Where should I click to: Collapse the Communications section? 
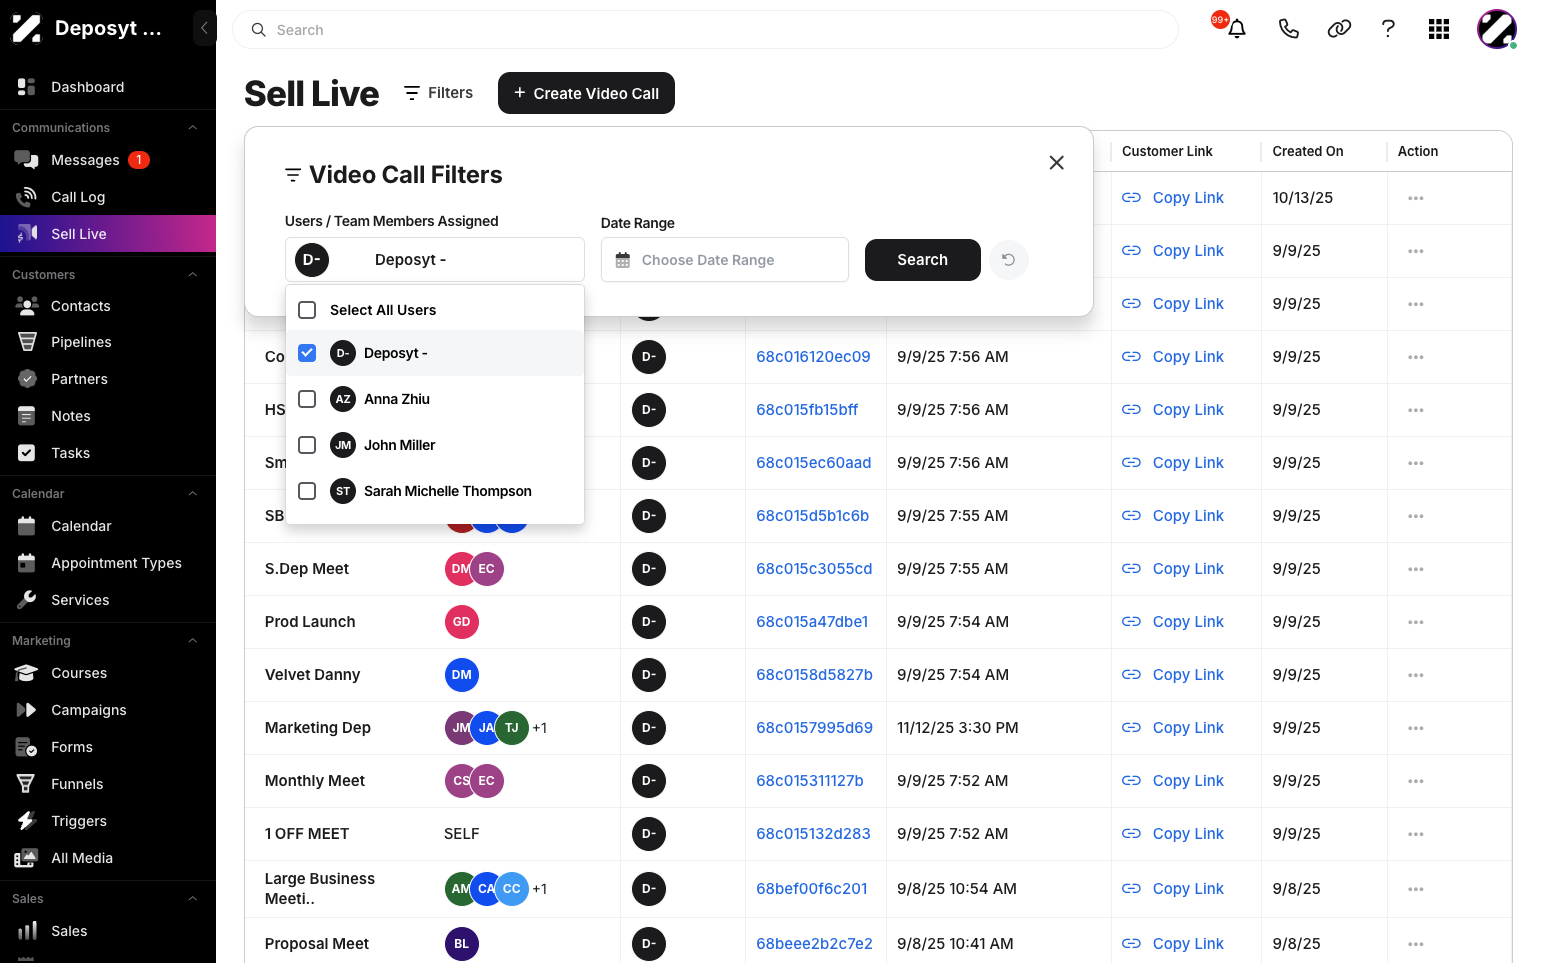point(193,128)
